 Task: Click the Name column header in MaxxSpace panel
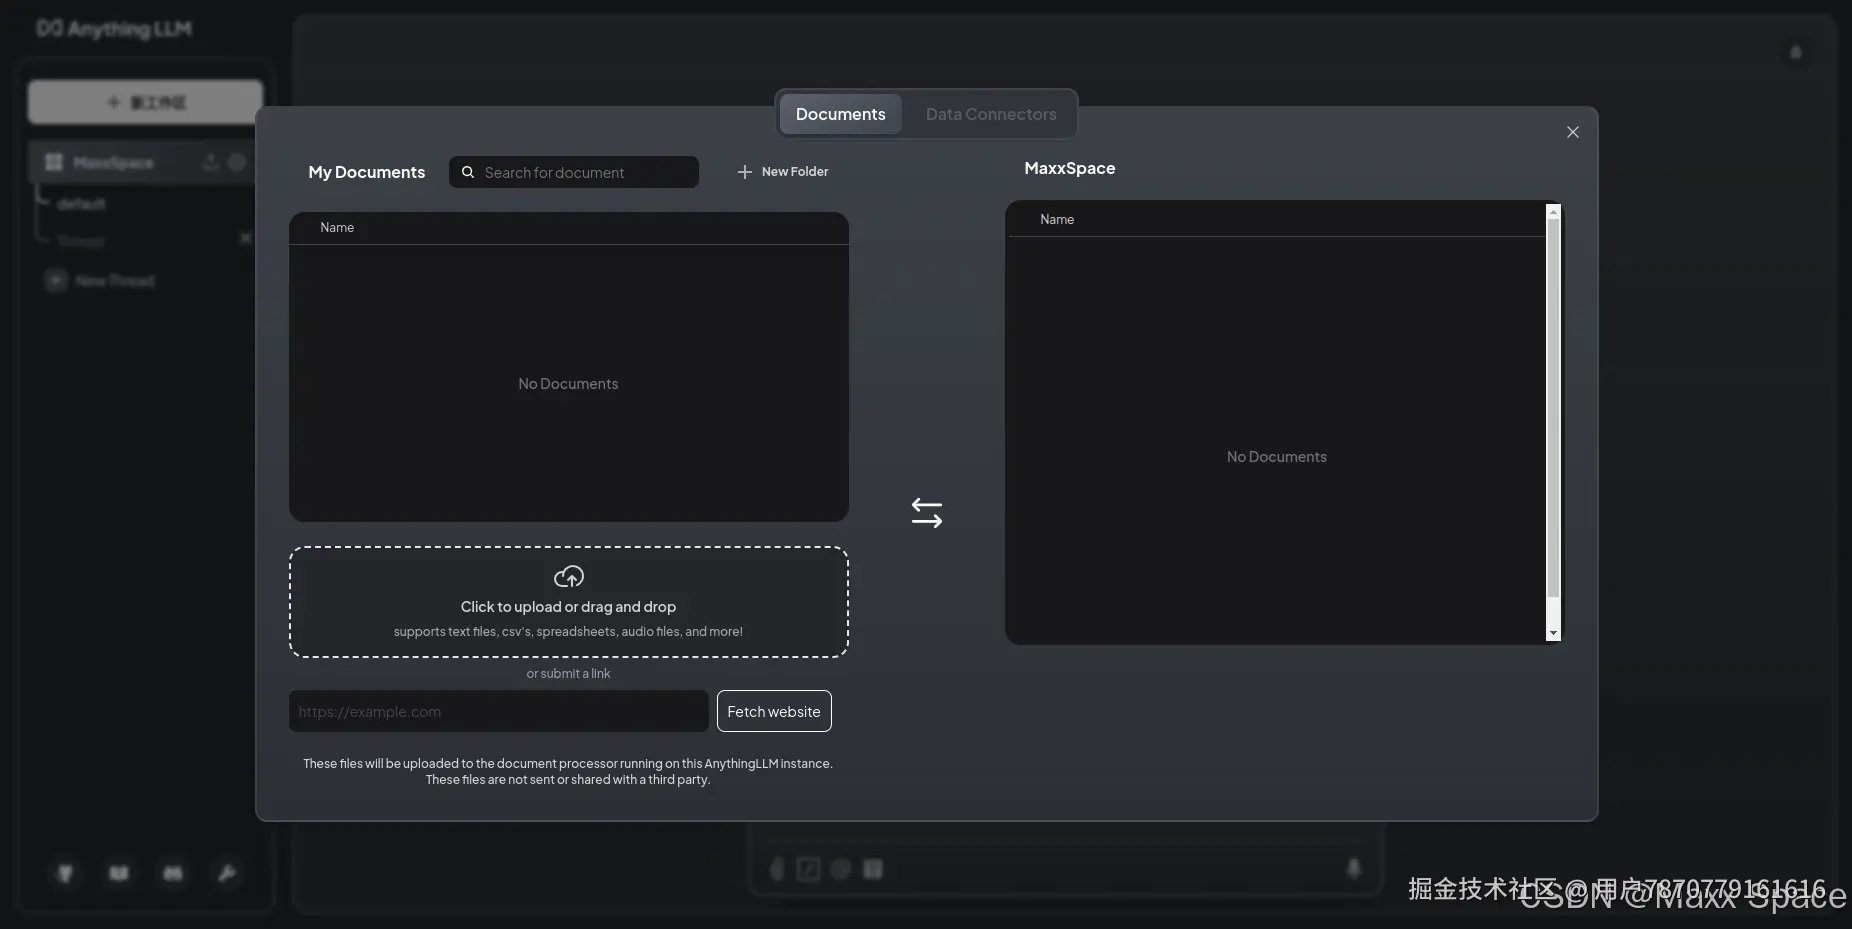pos(1057,220)
